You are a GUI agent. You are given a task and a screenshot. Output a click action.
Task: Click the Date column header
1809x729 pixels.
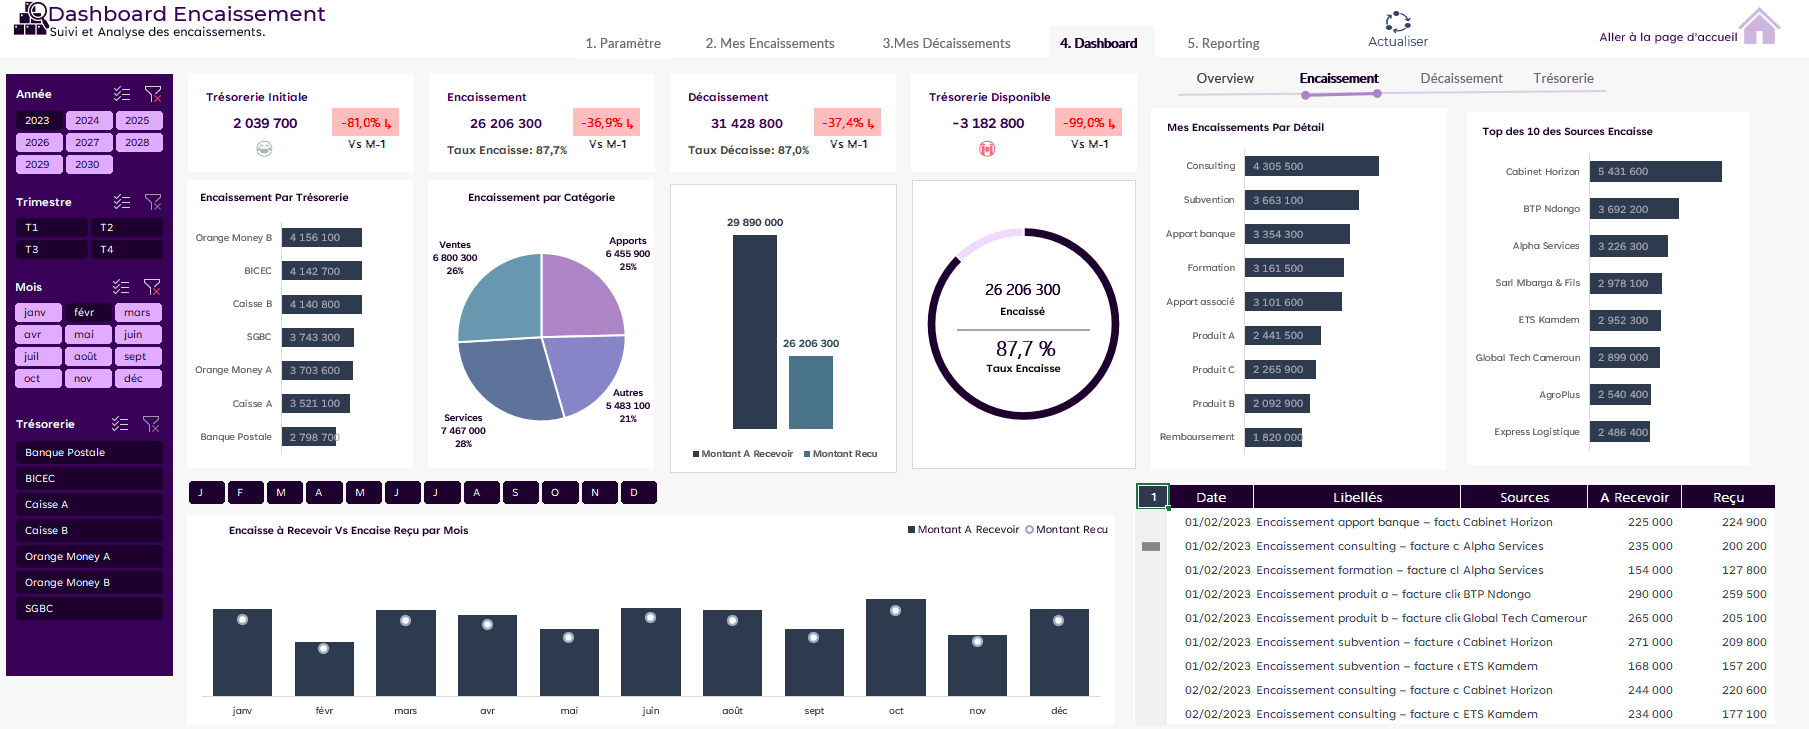coord(1211,497)
